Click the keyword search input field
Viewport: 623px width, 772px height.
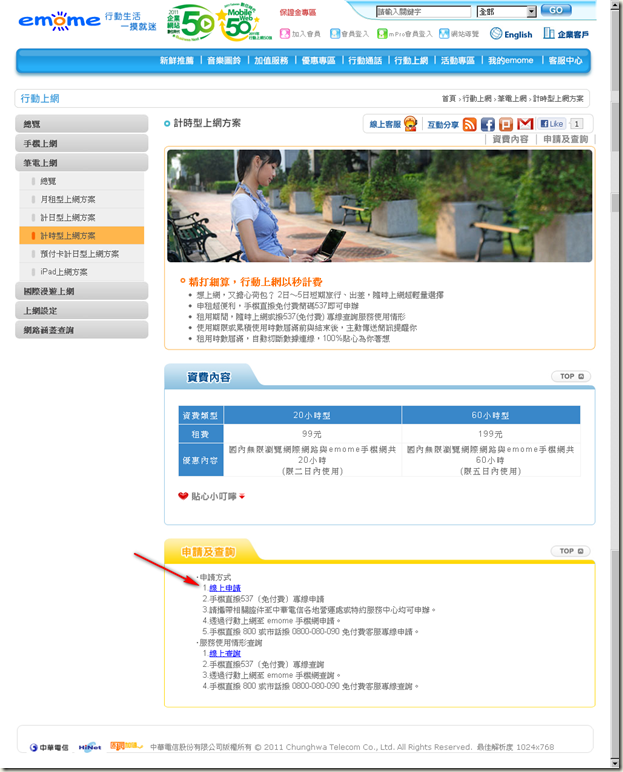pyautogui.click(x=423, y=11)
